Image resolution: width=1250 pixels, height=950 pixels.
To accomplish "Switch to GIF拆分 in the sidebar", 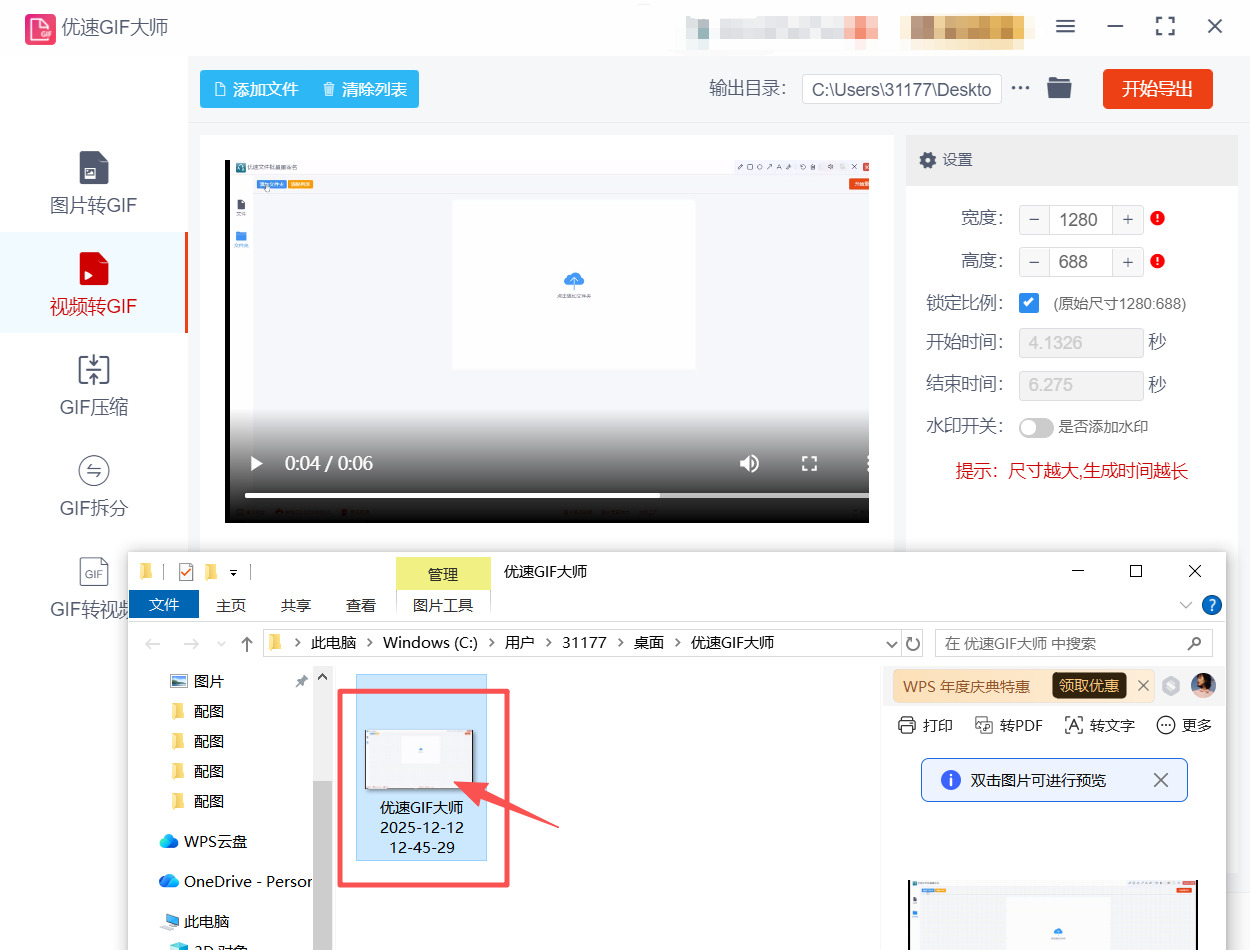I will [93, 485].
